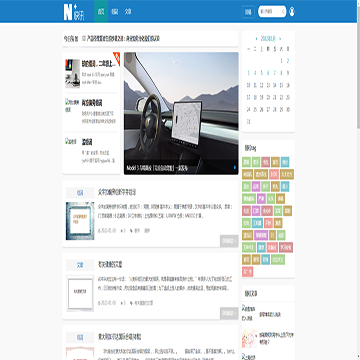Select the highlighted teal home tab

pos(101,11)
